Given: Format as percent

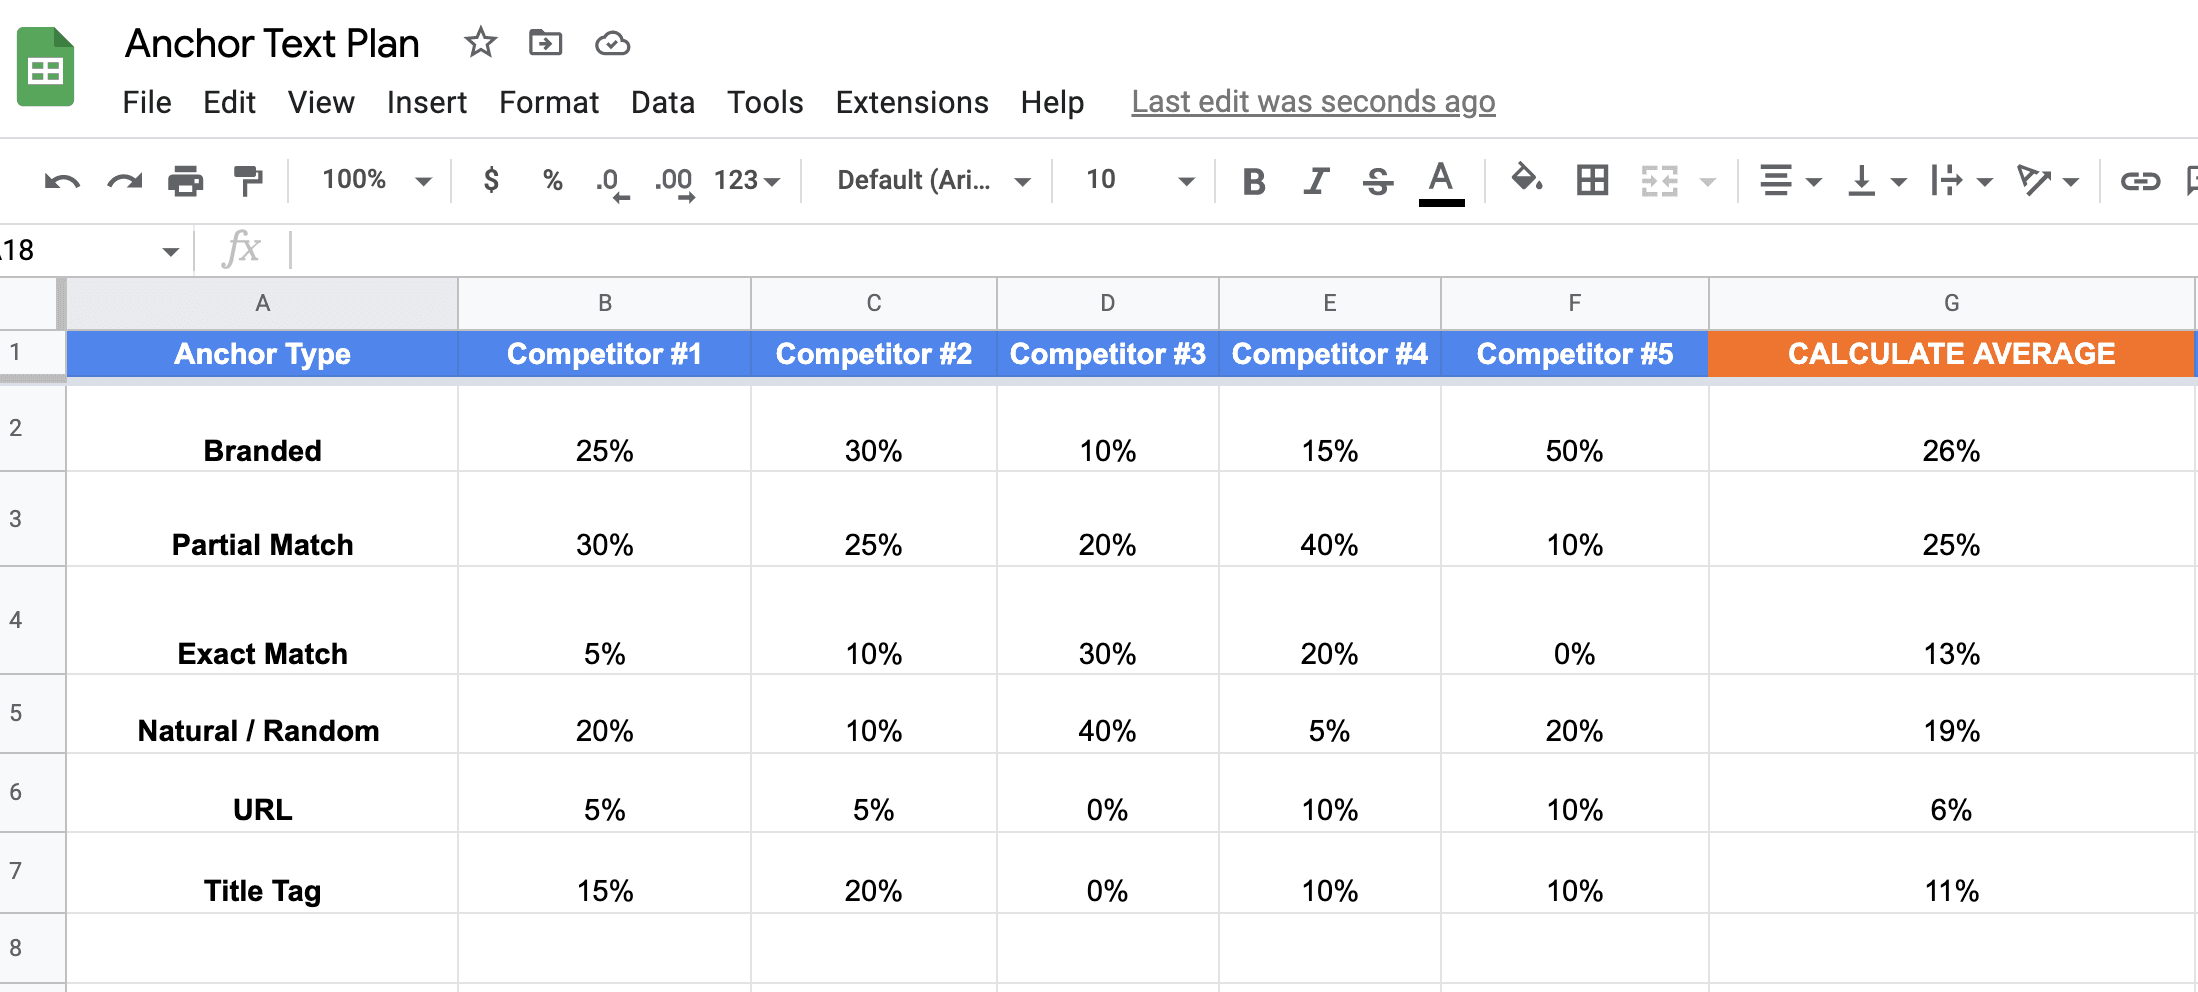Looking at the screenshot, I should 552,180.
